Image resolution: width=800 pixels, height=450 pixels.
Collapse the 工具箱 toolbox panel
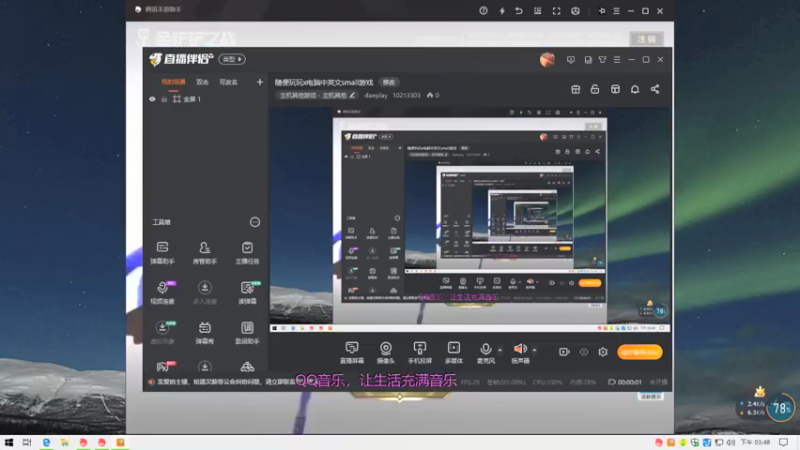click(x=255, y=222)
